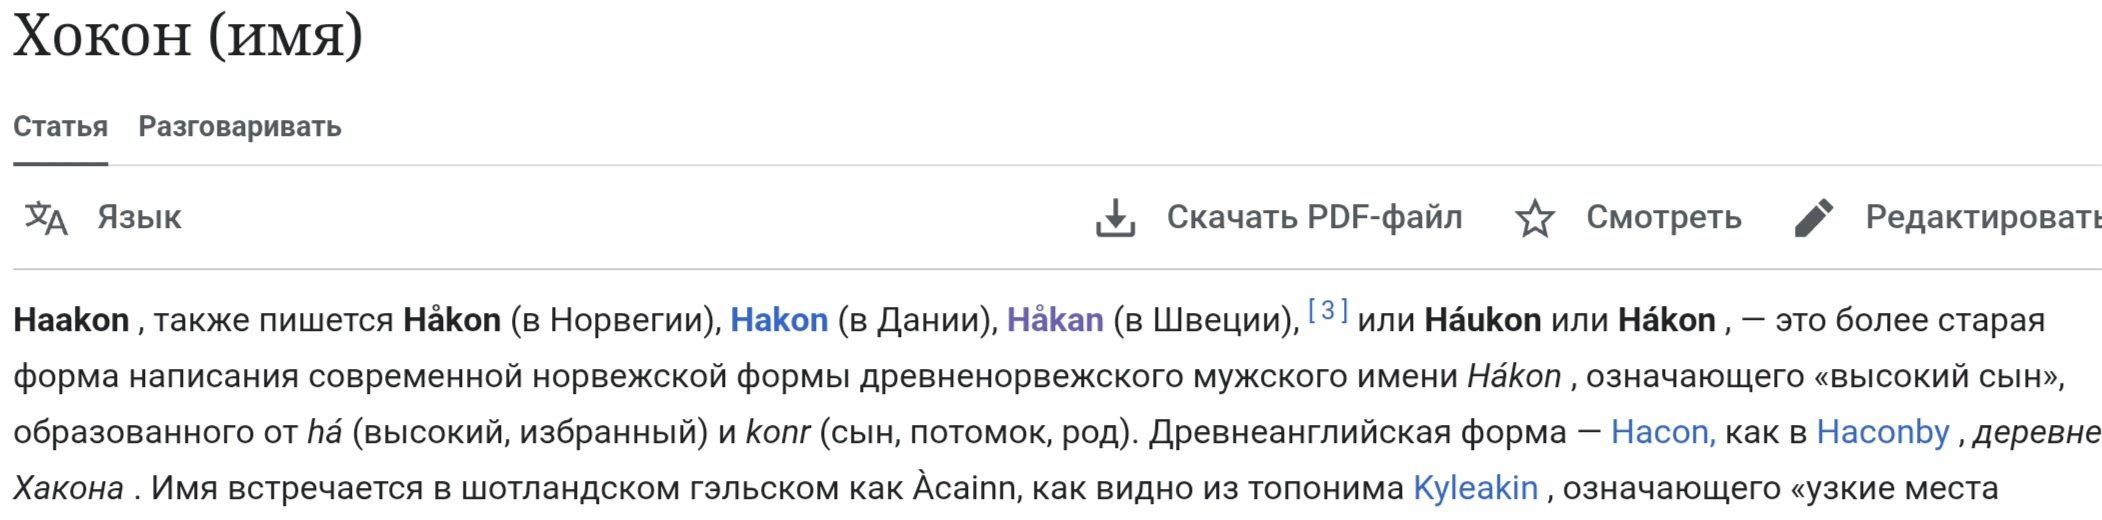Click the language translation icon
The image size is (2102, 520).
tap(46, 217)
